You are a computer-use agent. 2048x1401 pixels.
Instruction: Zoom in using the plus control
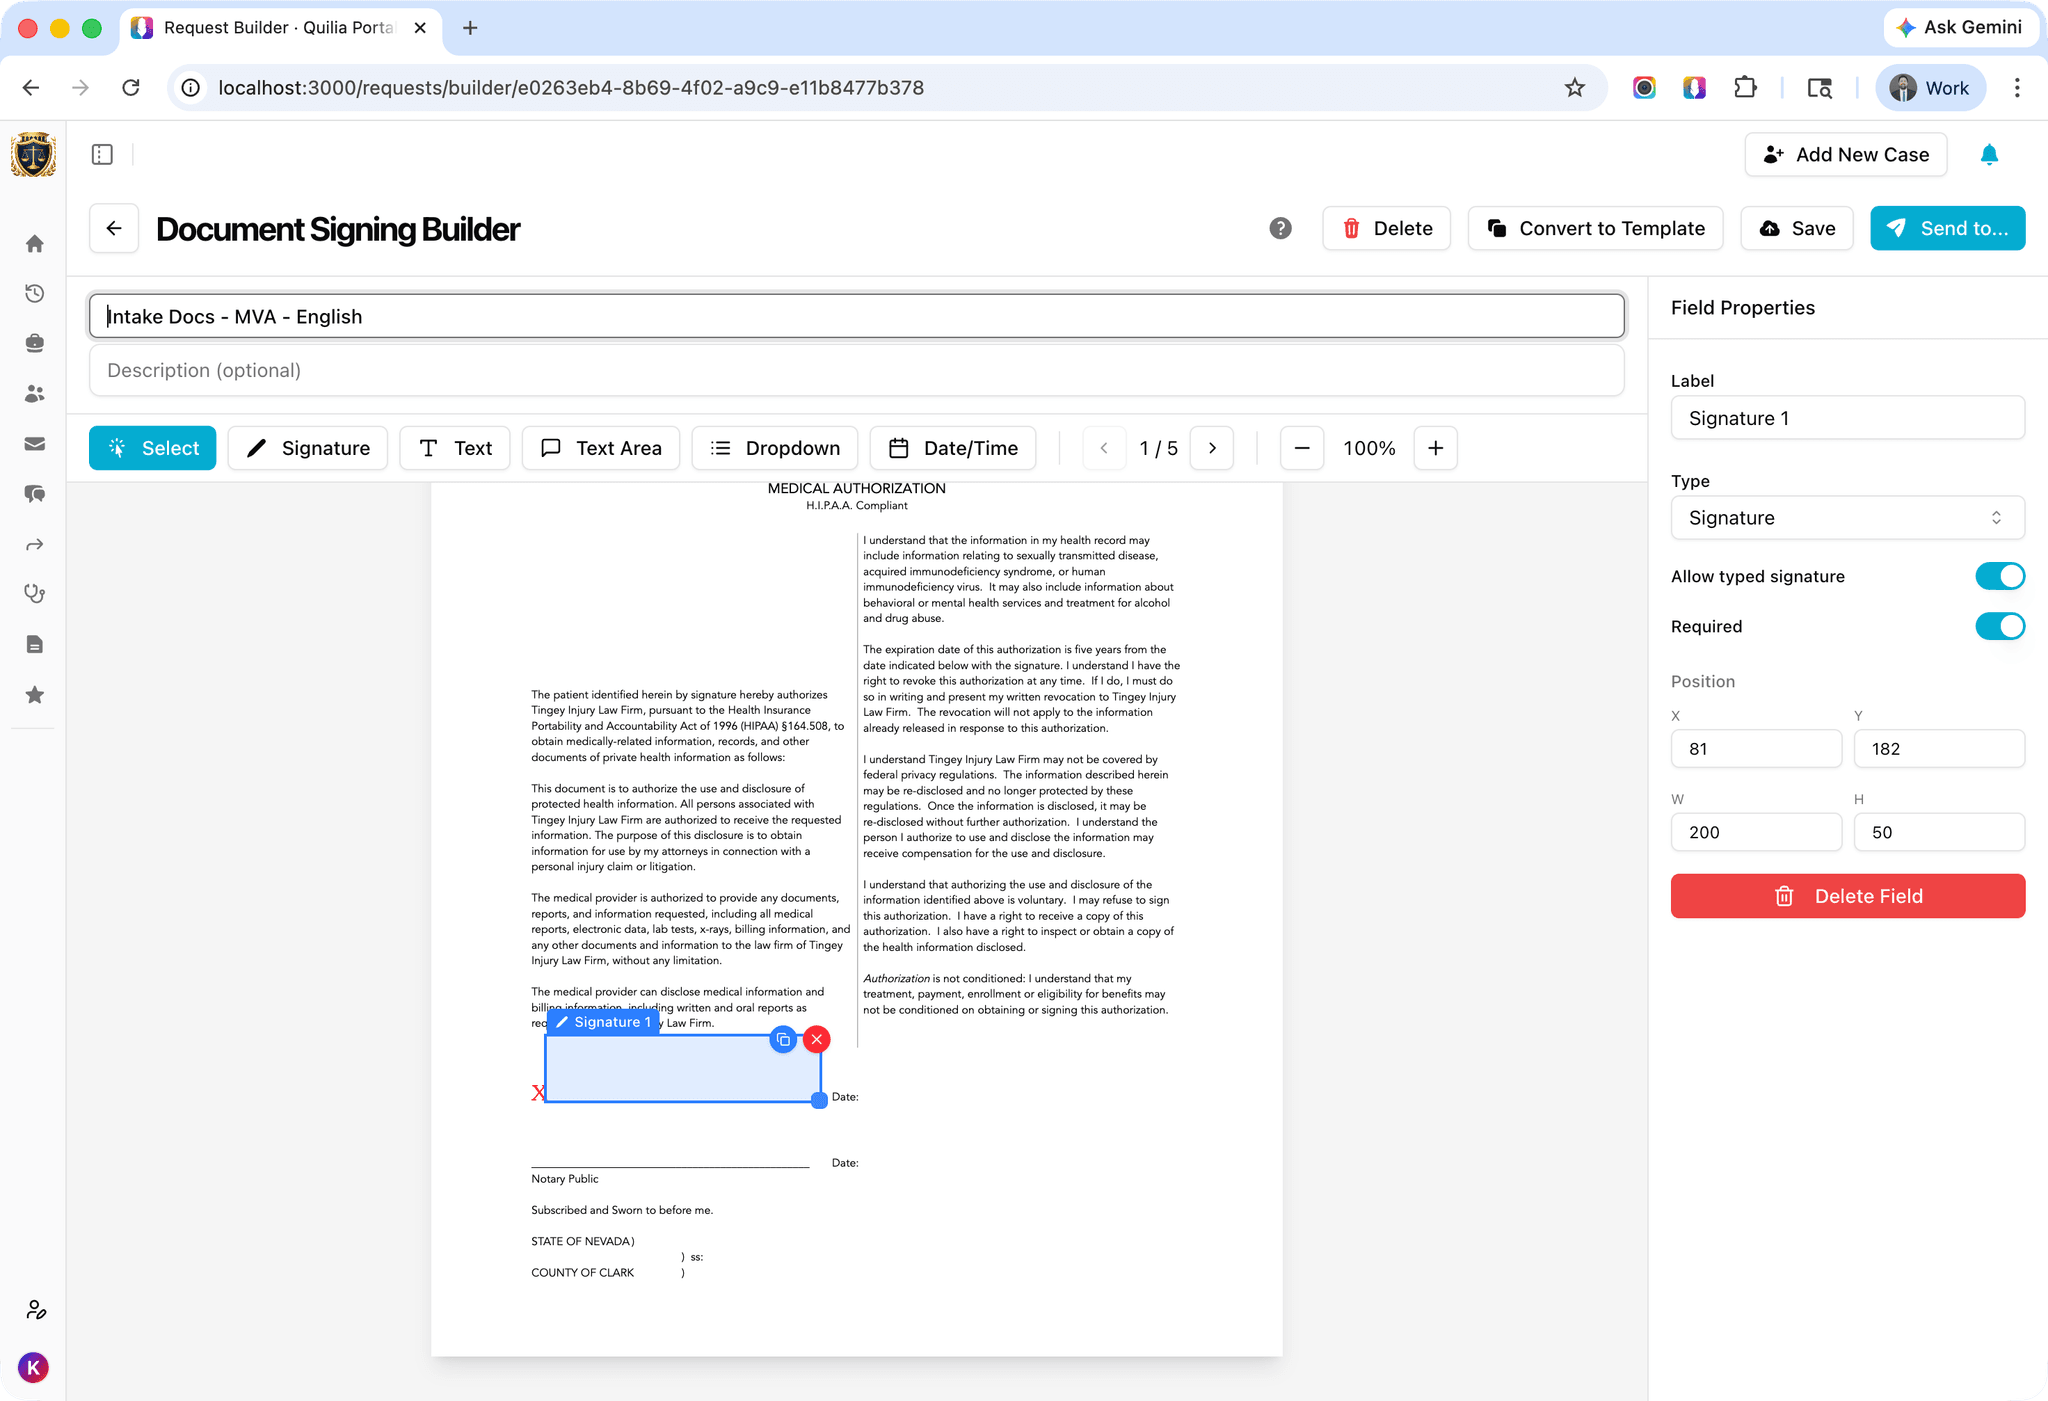tap(1435, 448)
